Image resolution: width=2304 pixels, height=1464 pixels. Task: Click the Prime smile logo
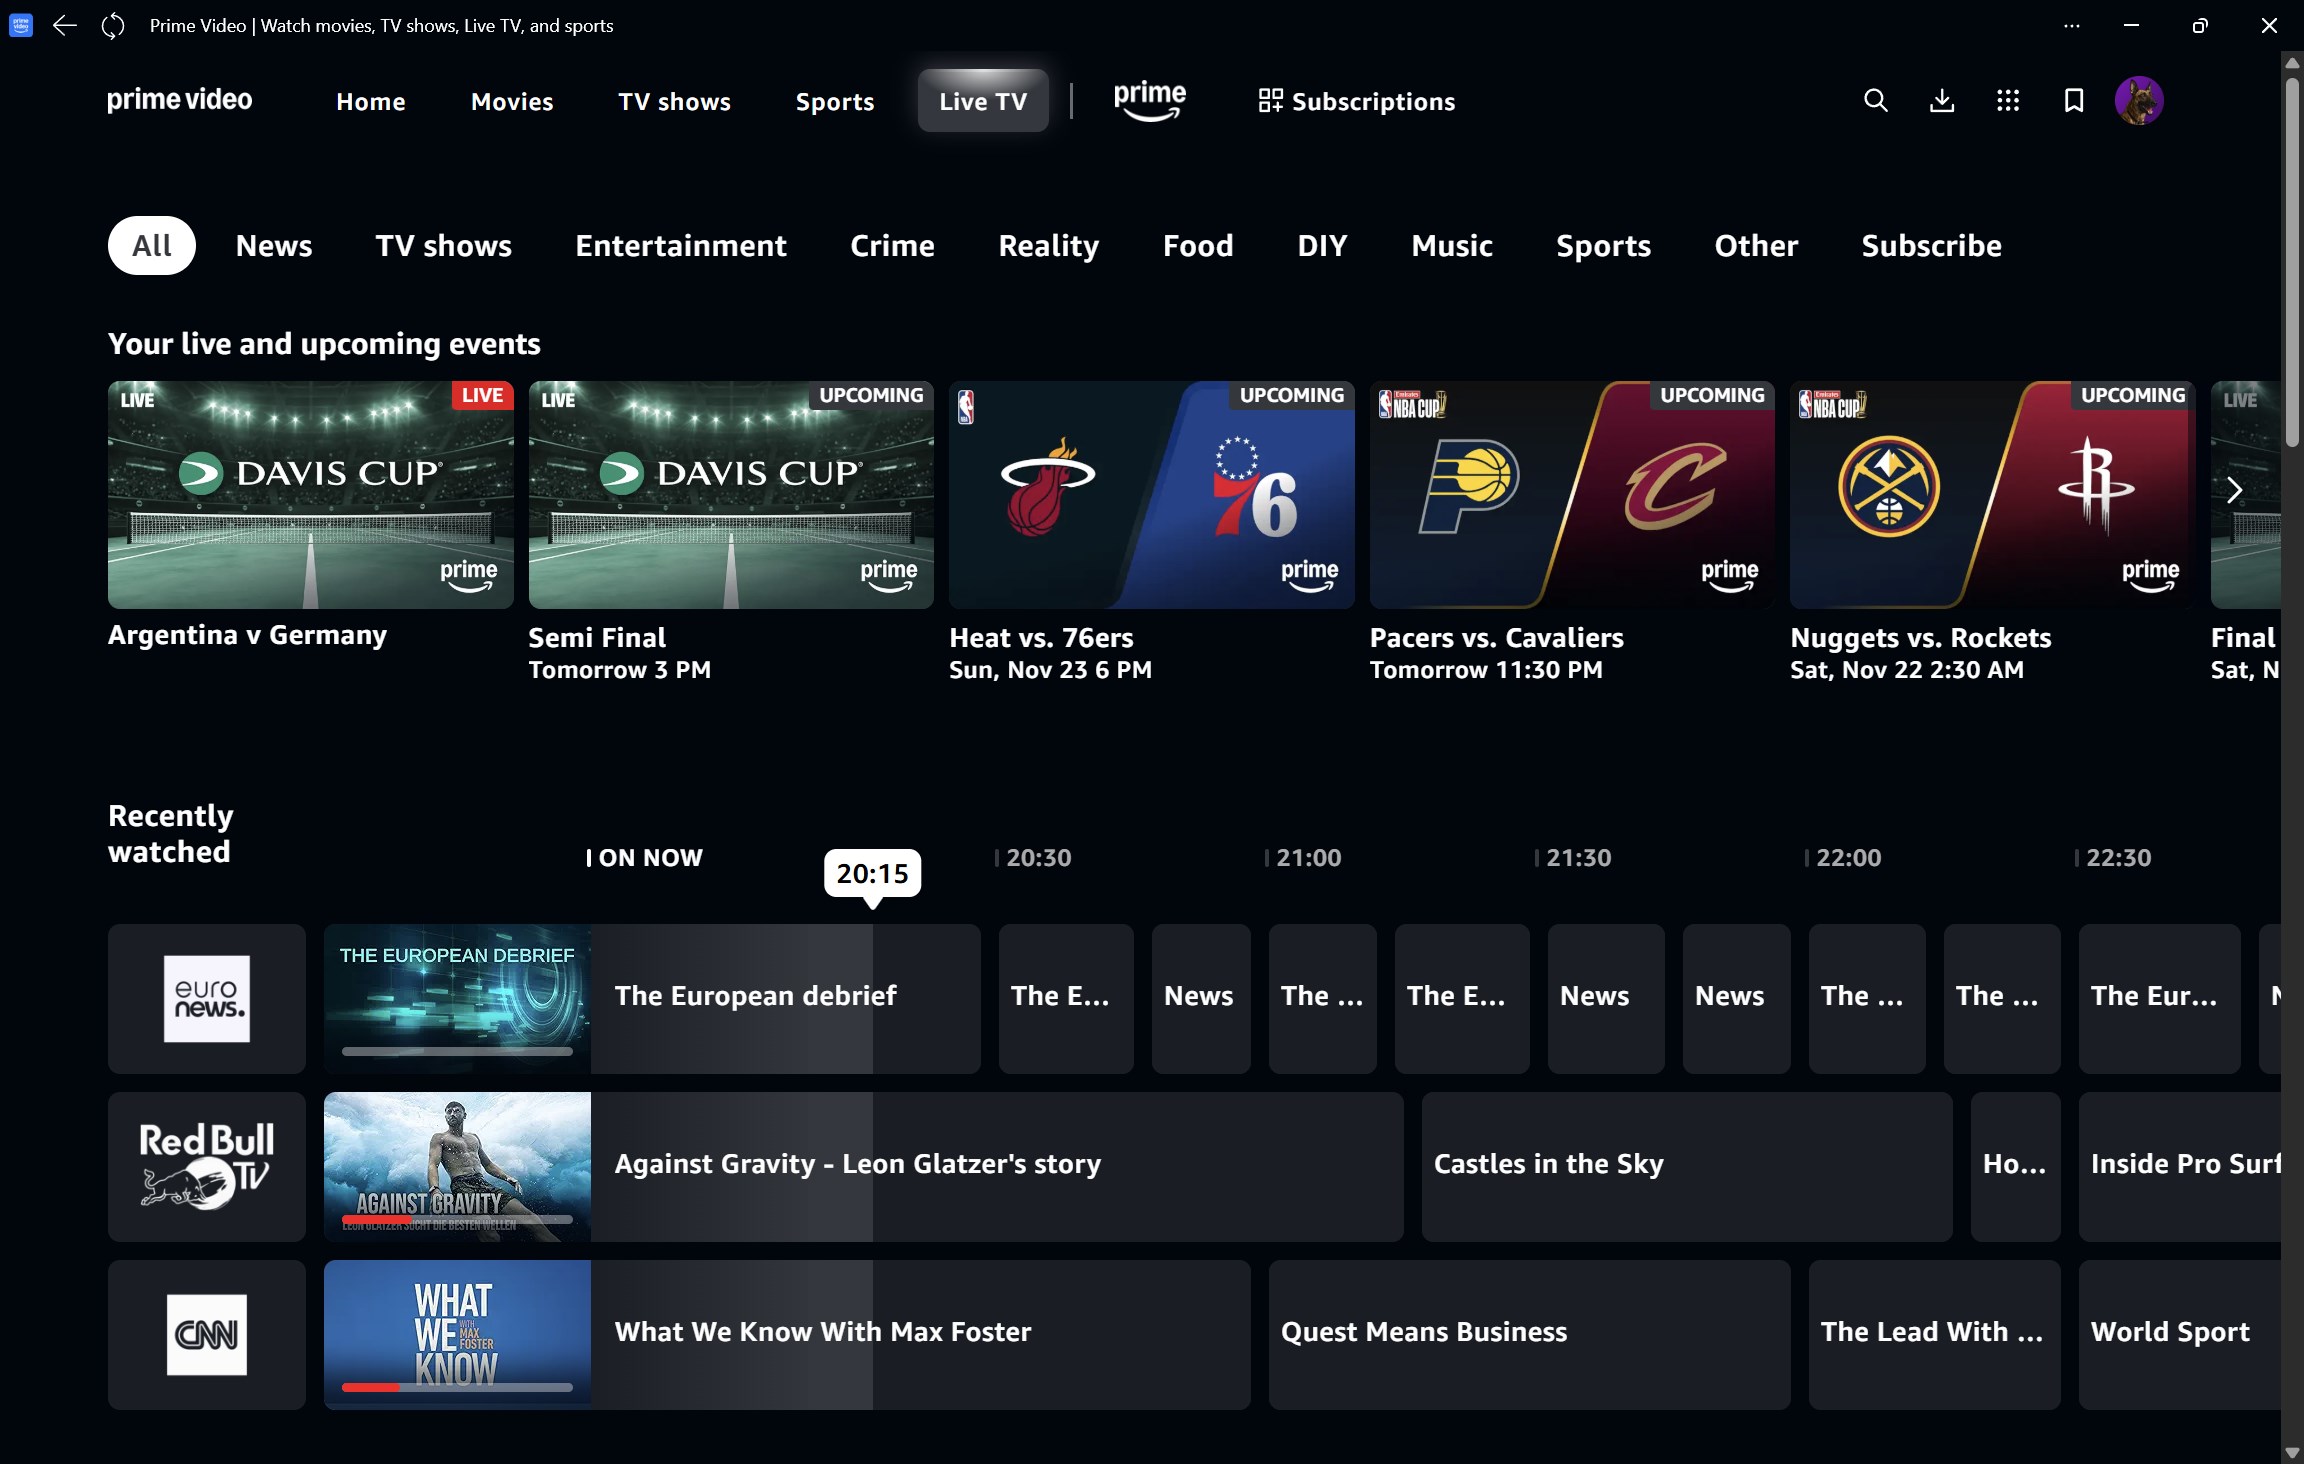tap(1149, 100)
